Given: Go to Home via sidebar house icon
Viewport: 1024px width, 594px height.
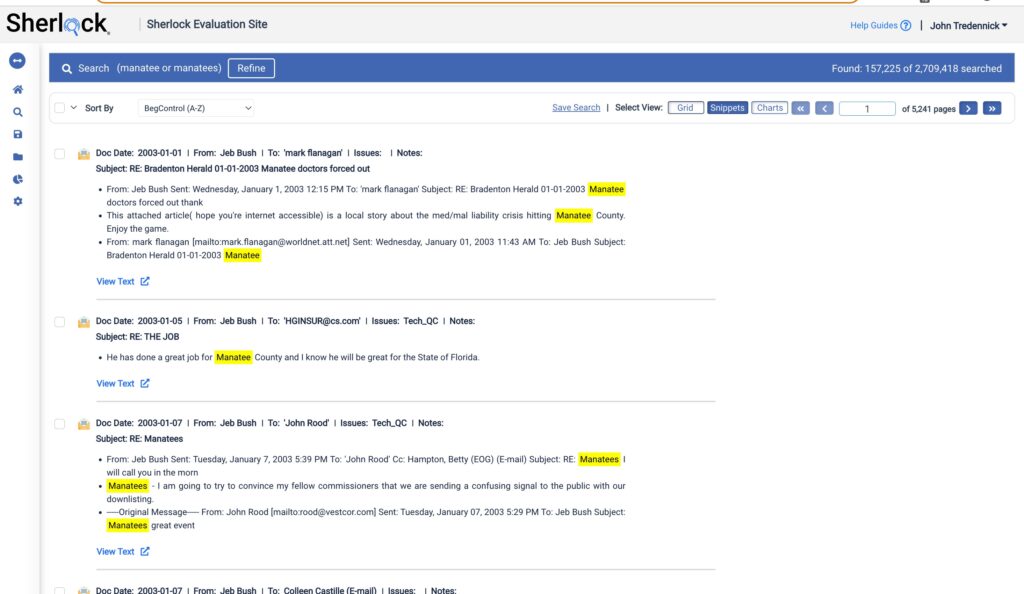Looking at the screenshot, I should point(17,90).
